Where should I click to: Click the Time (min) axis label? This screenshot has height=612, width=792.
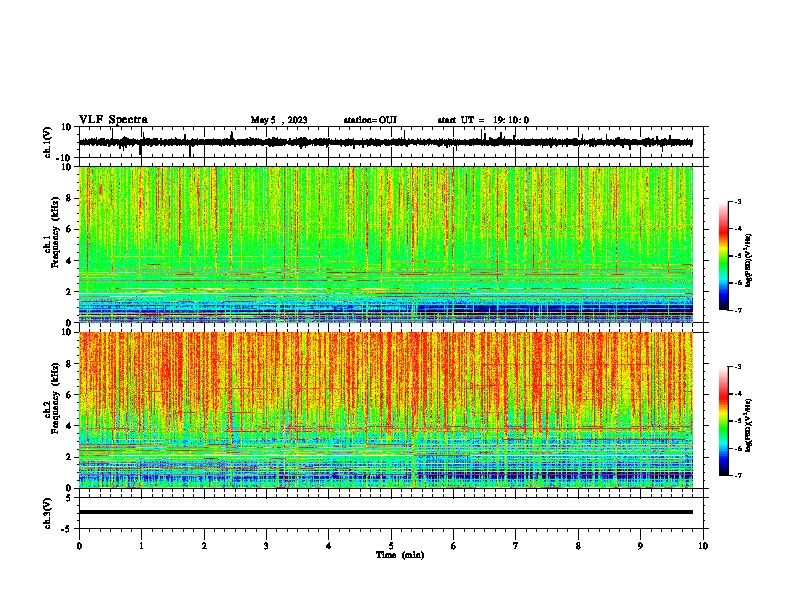tap(400, 555)
